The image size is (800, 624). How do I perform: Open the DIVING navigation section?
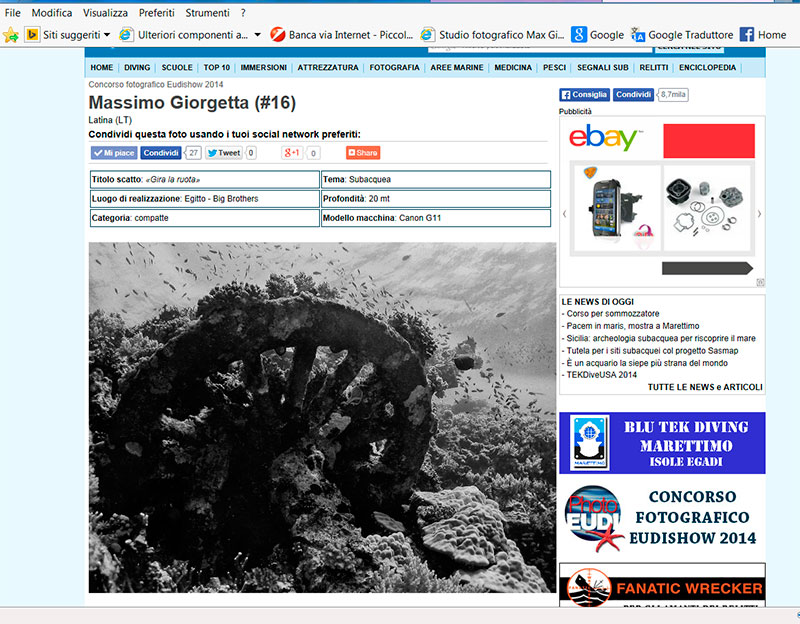tap(137, 67)
